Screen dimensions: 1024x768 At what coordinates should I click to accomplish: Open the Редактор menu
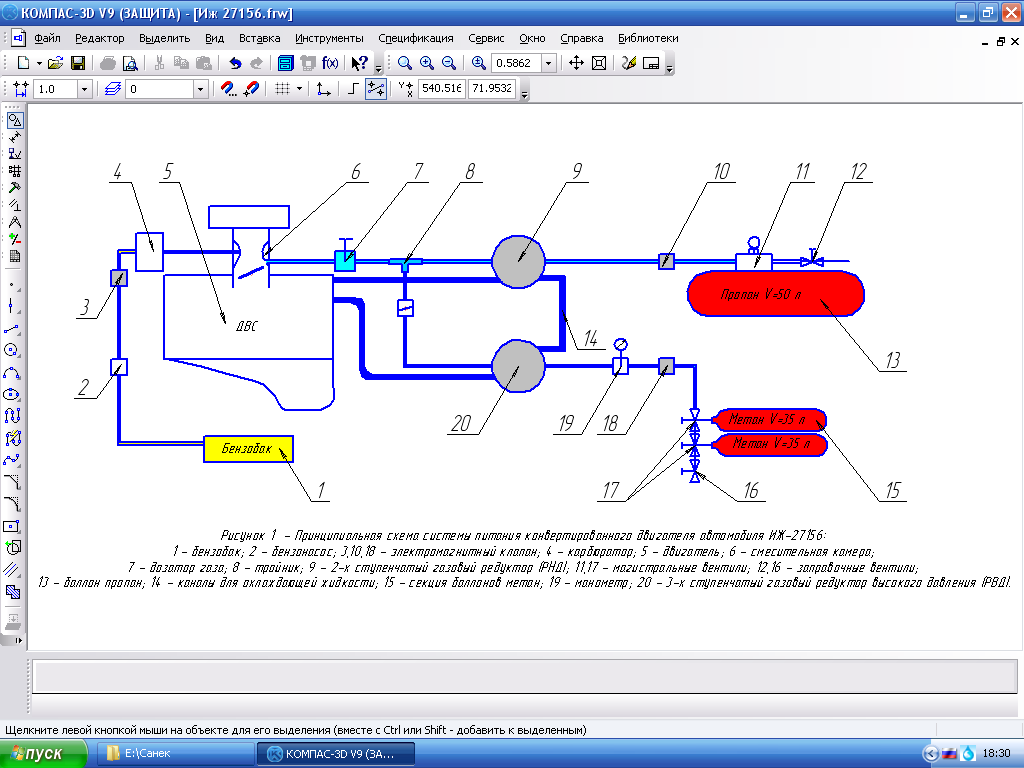coord(99,38)
